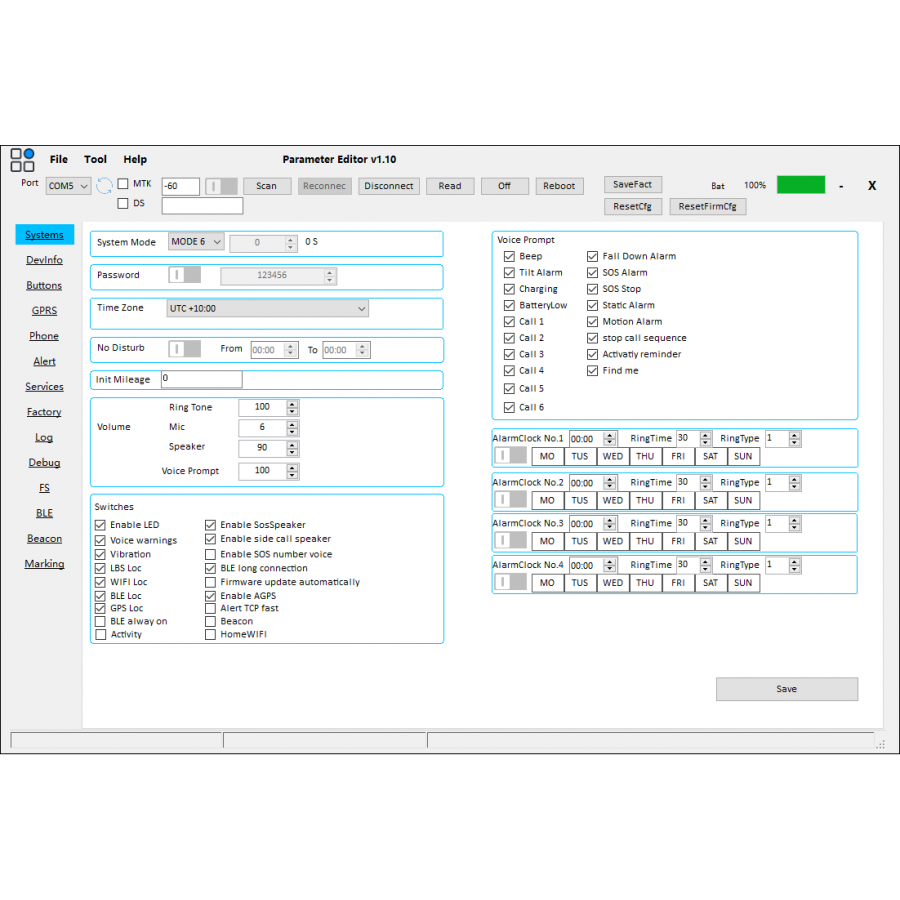Viewport: 900px width, 900px height.
Task: Open the System Mode dropdown
Action: click(195, 242)
